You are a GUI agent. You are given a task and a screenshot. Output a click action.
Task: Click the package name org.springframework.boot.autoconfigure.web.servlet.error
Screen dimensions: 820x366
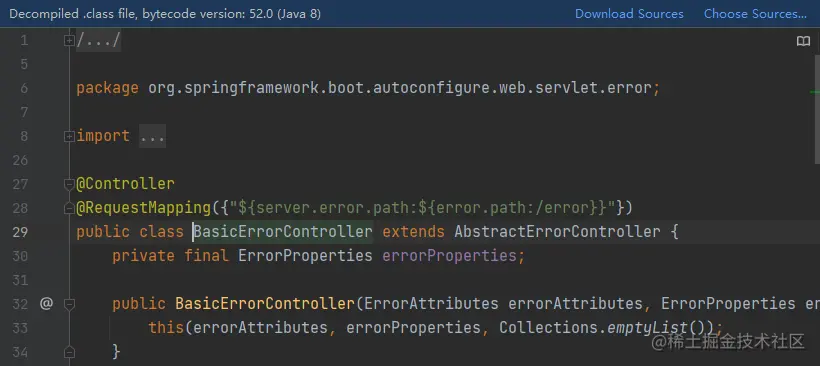[x=400, y=88]
